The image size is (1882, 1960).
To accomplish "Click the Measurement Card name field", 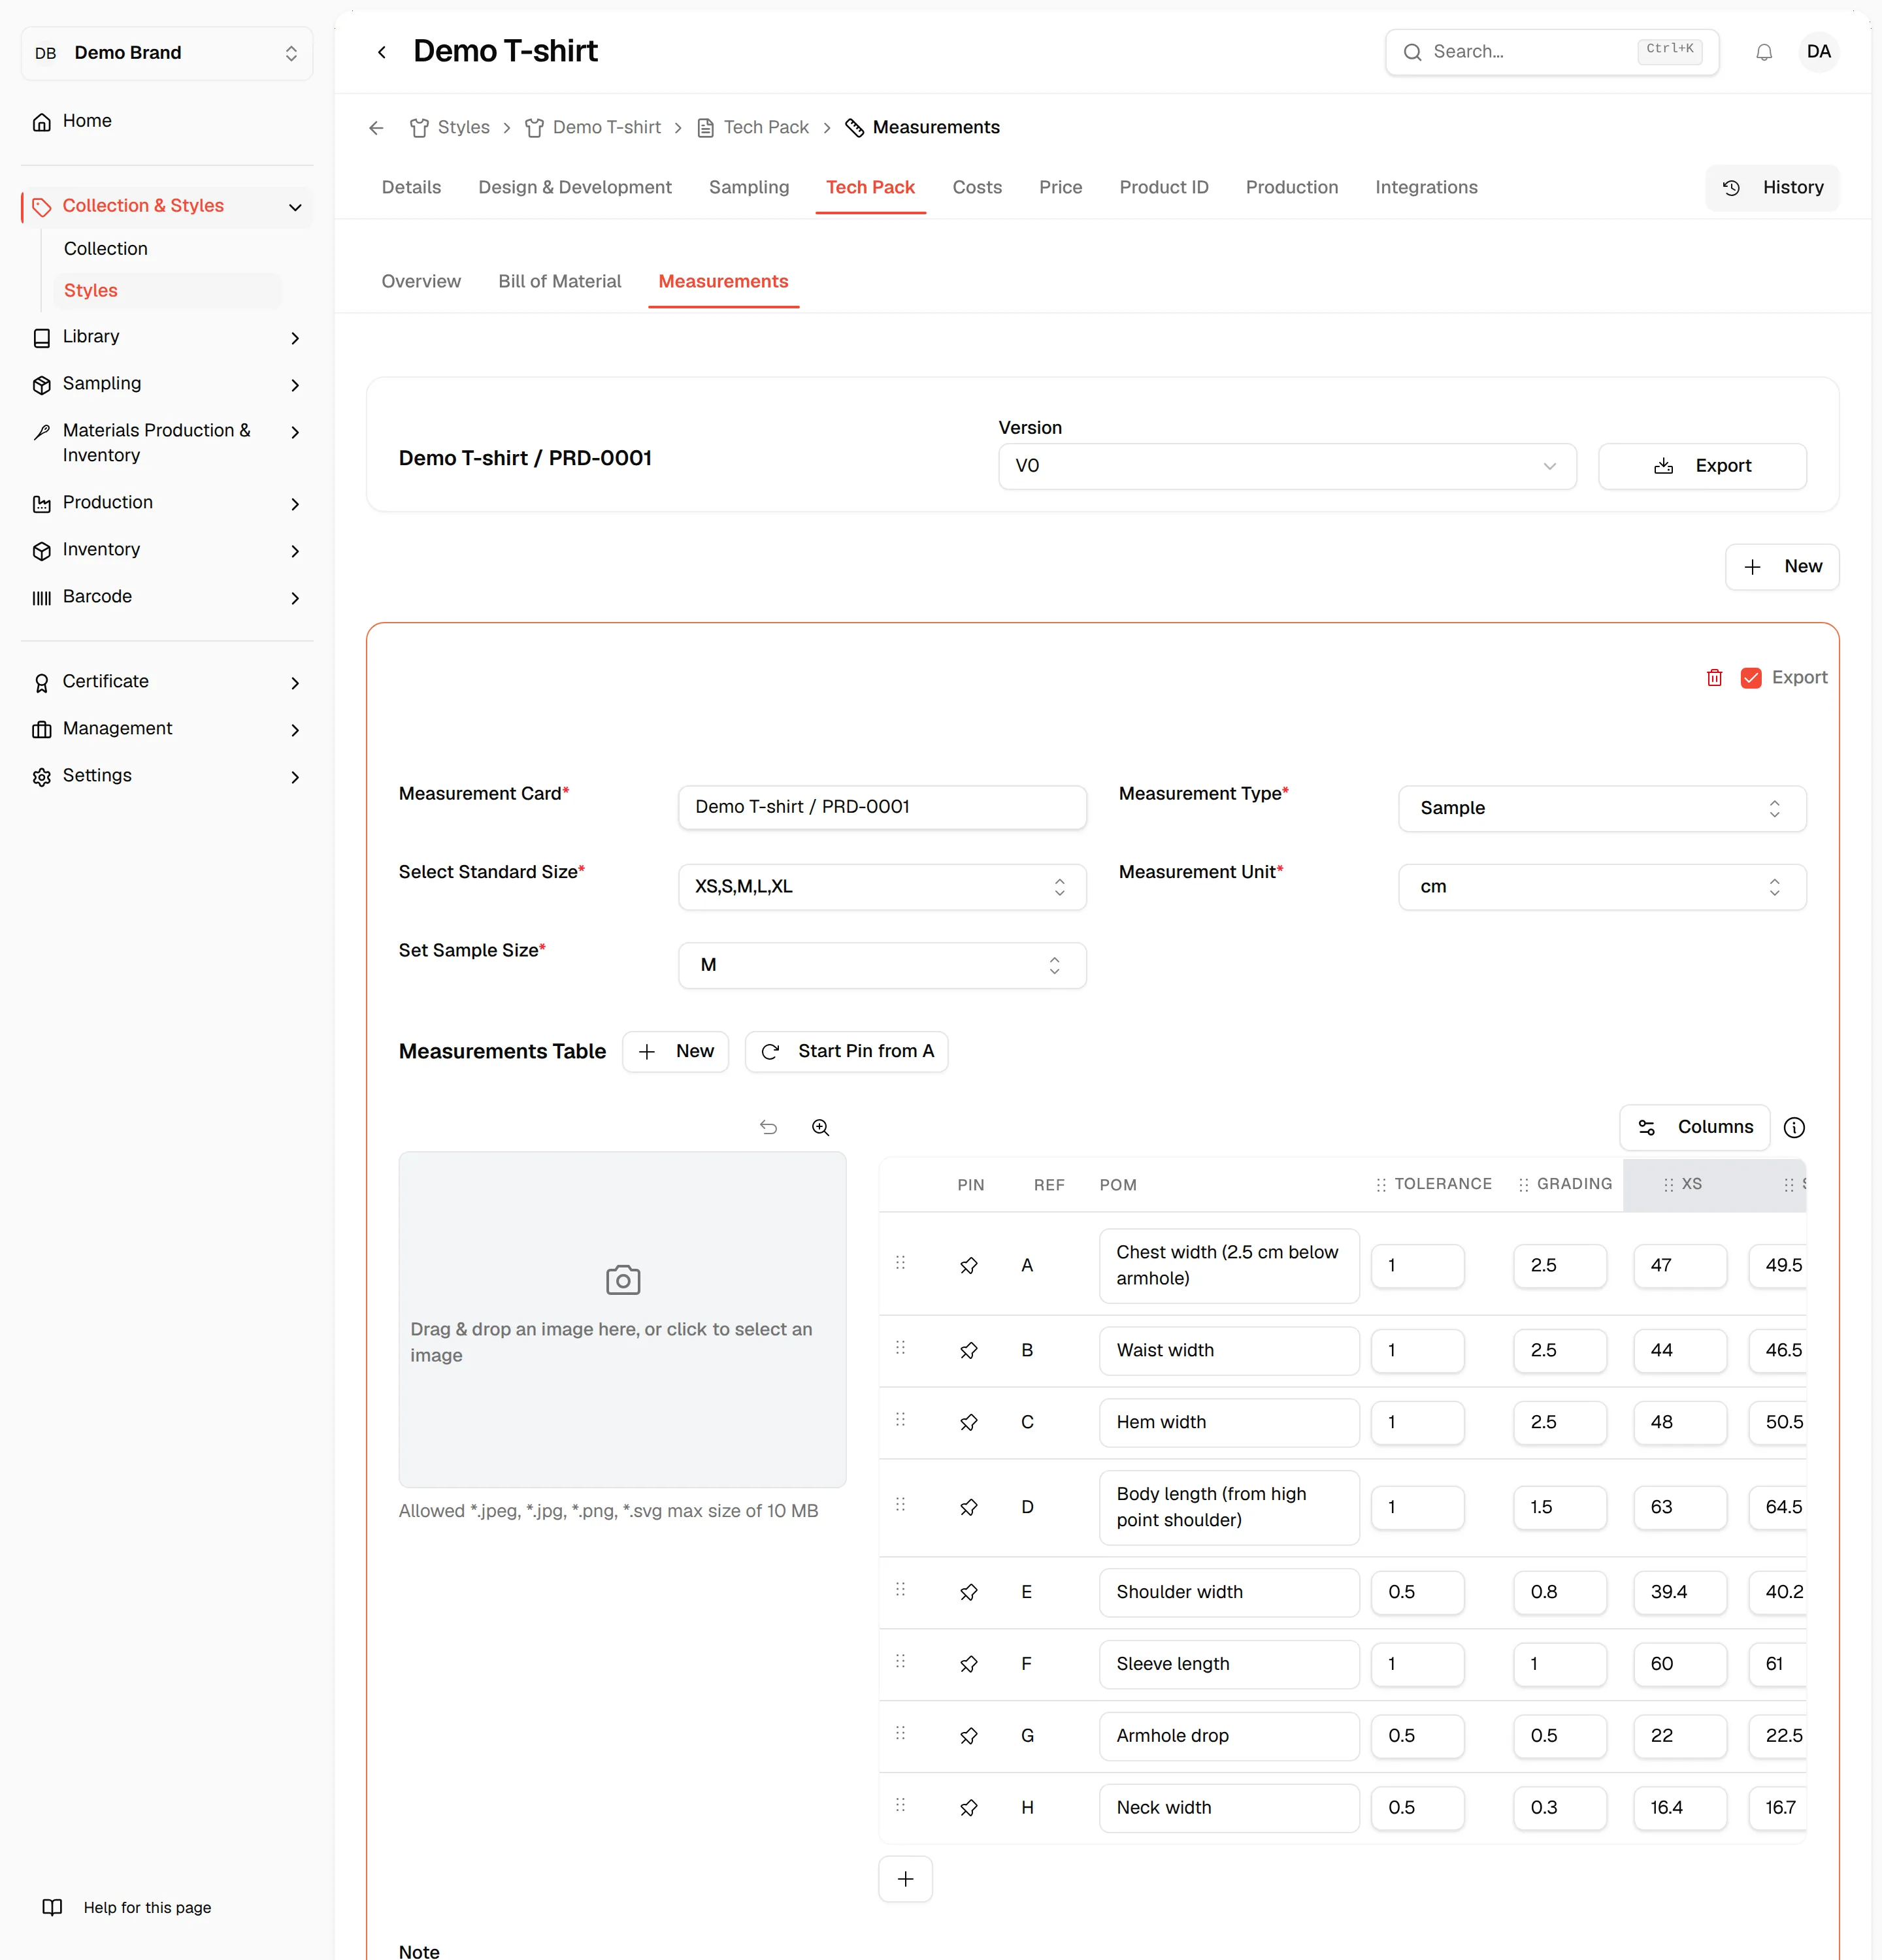I will click(x=882, y=807).
